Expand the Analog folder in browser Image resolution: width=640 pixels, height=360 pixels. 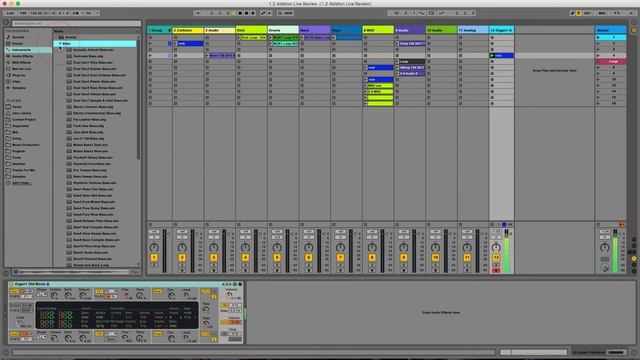pos(57,37)
